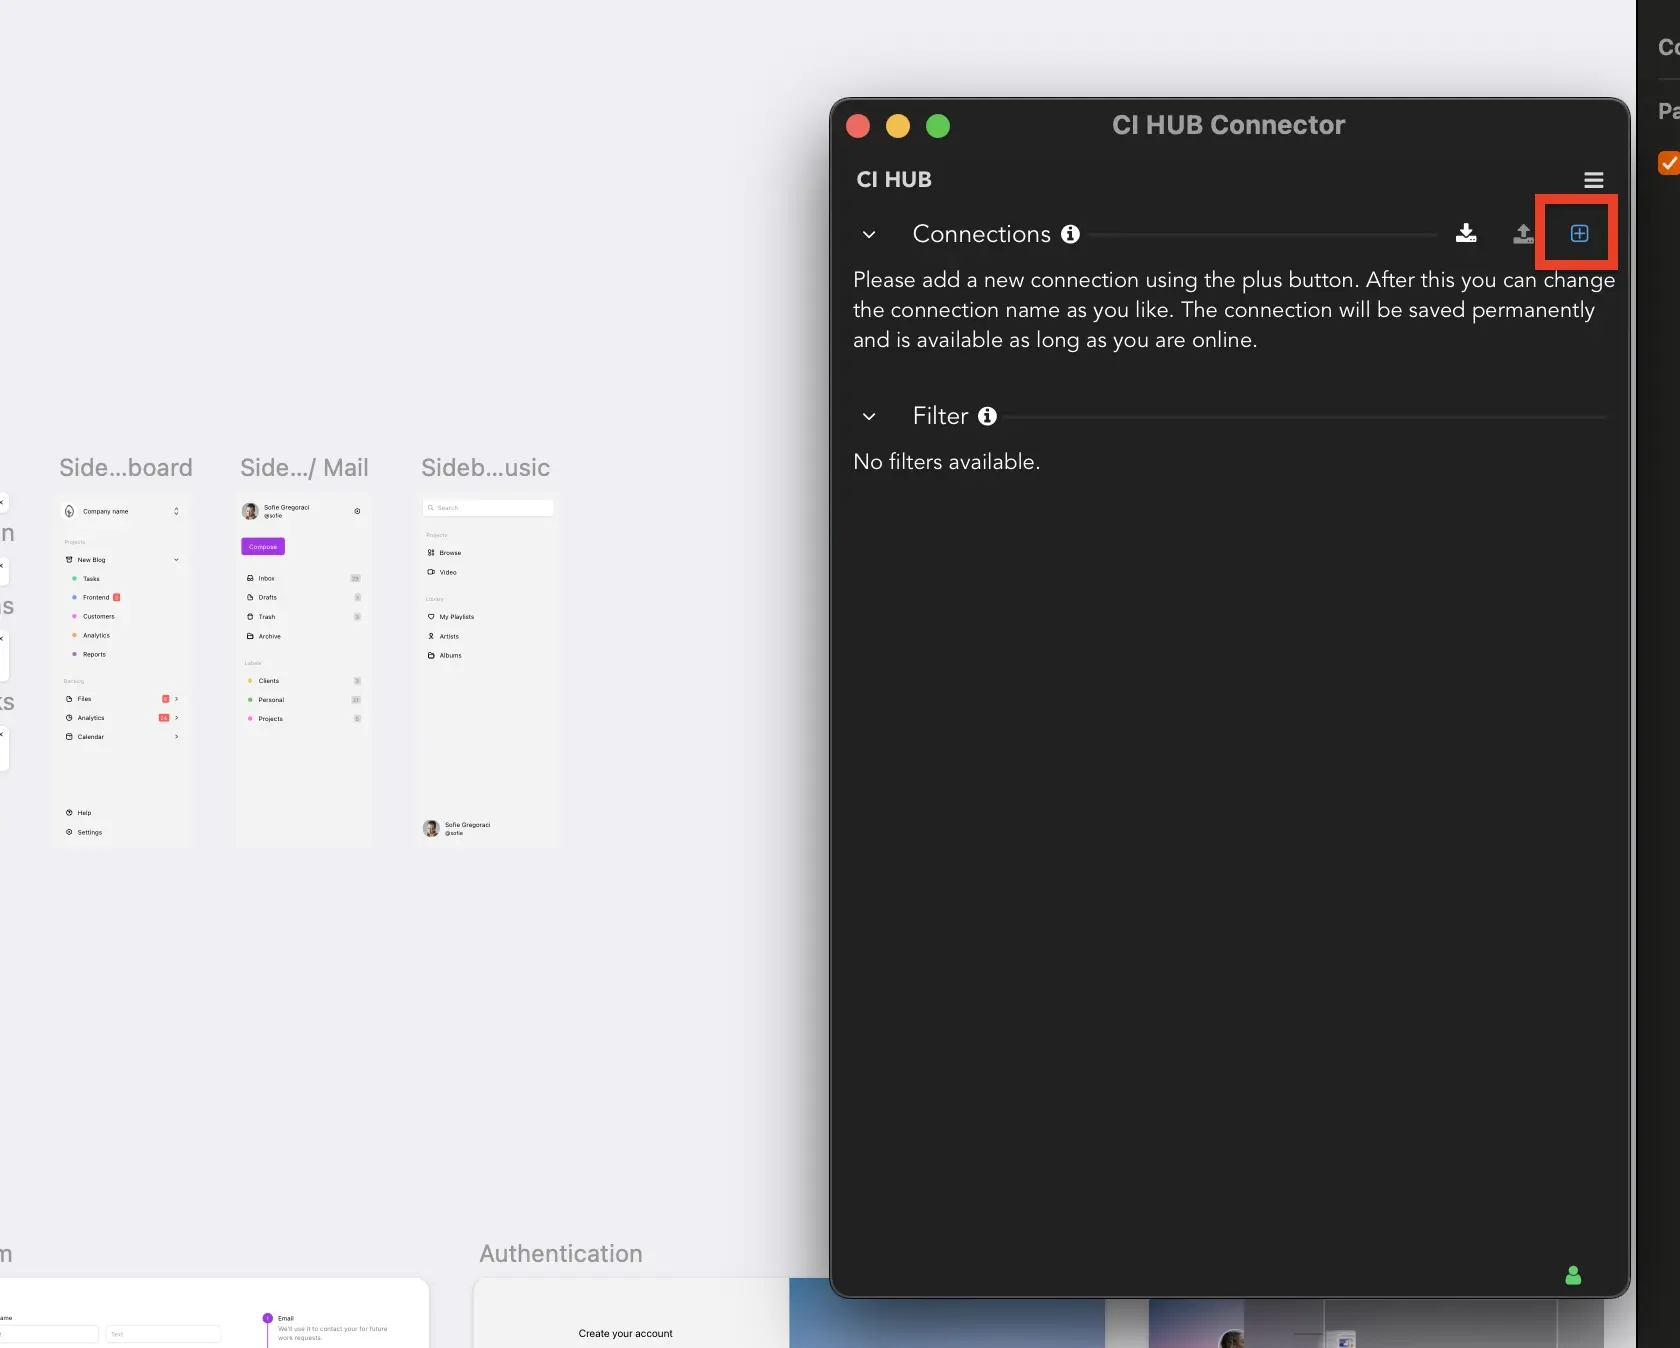Click the download tray icon in Connections
Screen dimensions: 1680x1348
point(1466,233)
